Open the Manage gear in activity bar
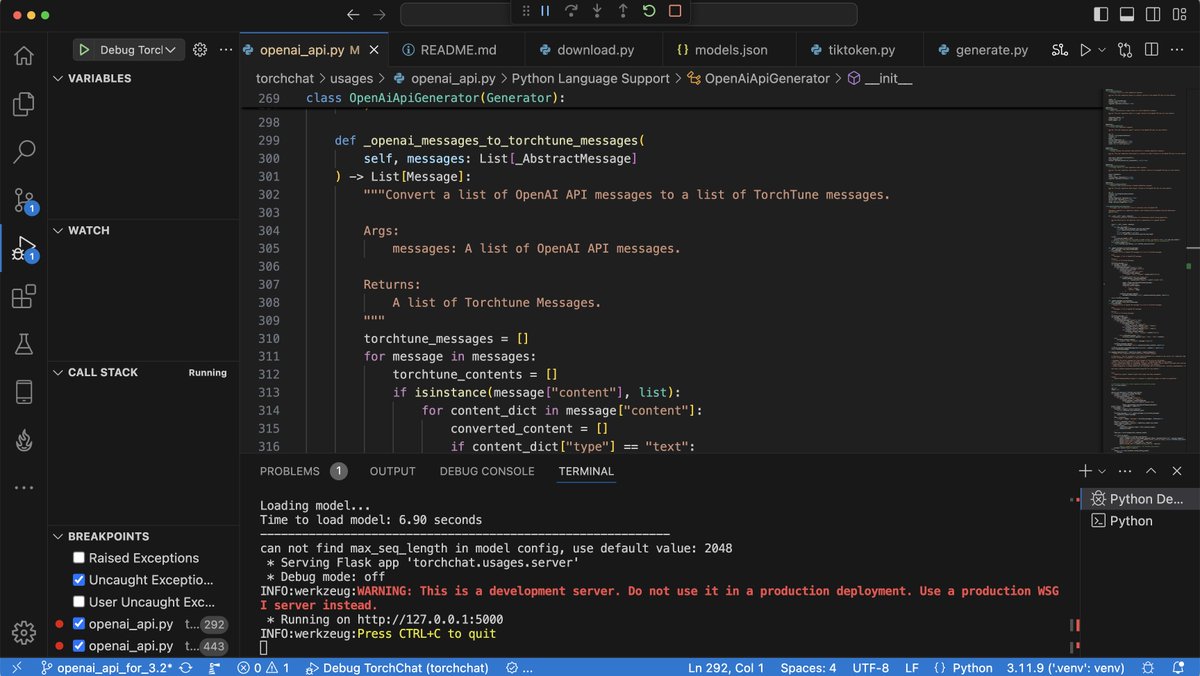 [x=24, y=632]
